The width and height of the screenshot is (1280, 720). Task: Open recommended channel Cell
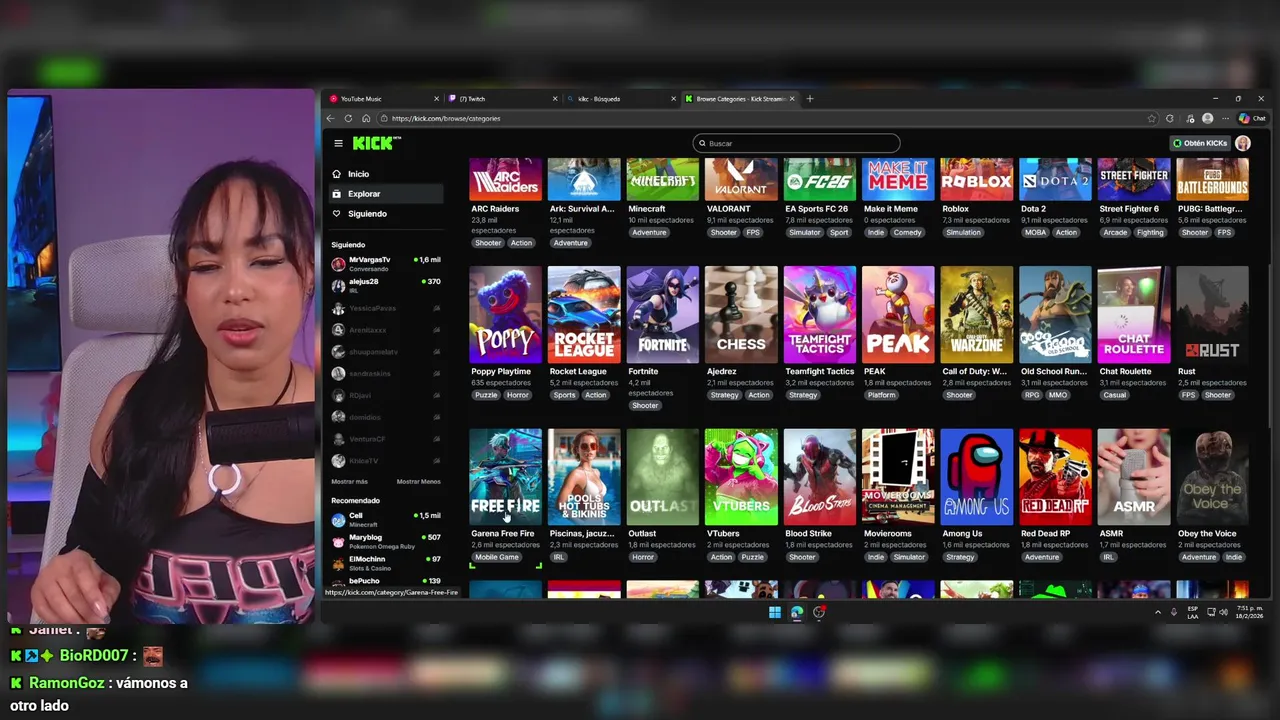coord(386,519)
